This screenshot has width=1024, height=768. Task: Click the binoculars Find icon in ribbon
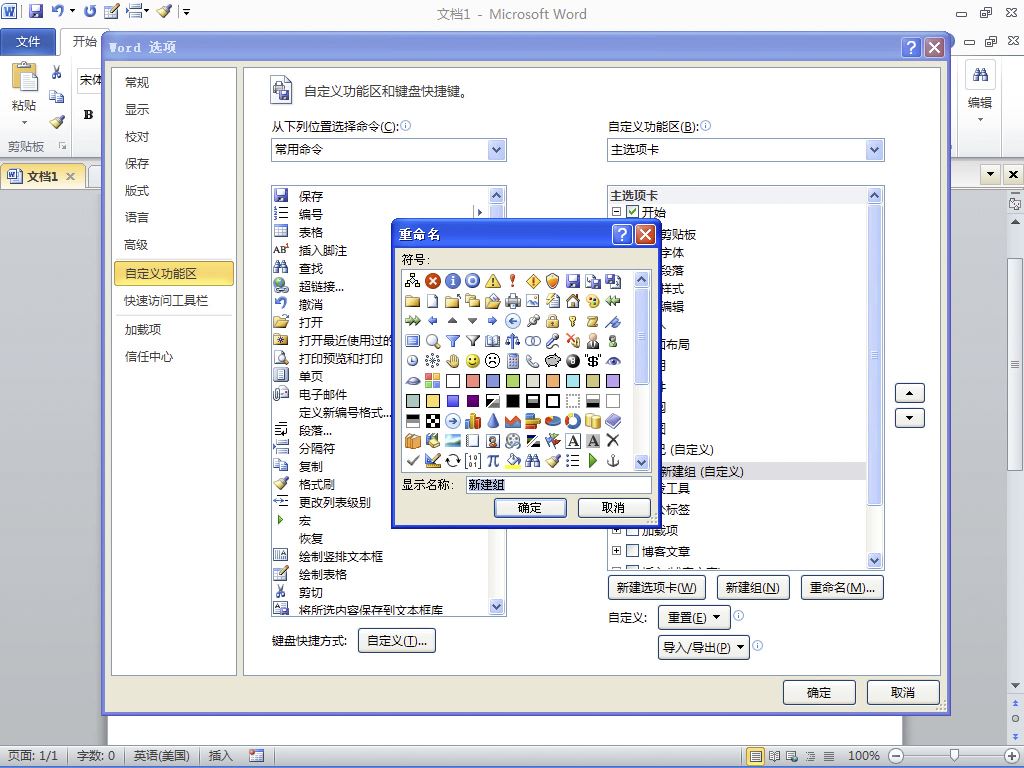[x=980, y=75]
